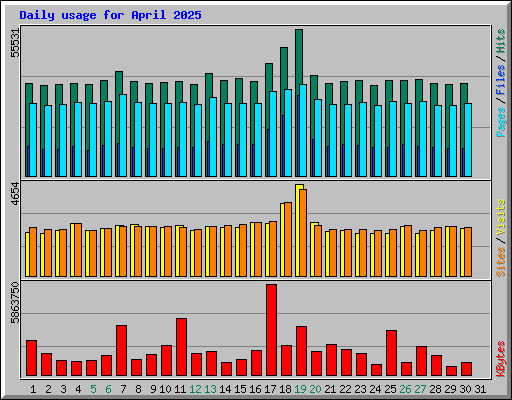
Task: Click the cyan Pages bar for day 1
Action: pyautogui.click(x=33, y=140)
